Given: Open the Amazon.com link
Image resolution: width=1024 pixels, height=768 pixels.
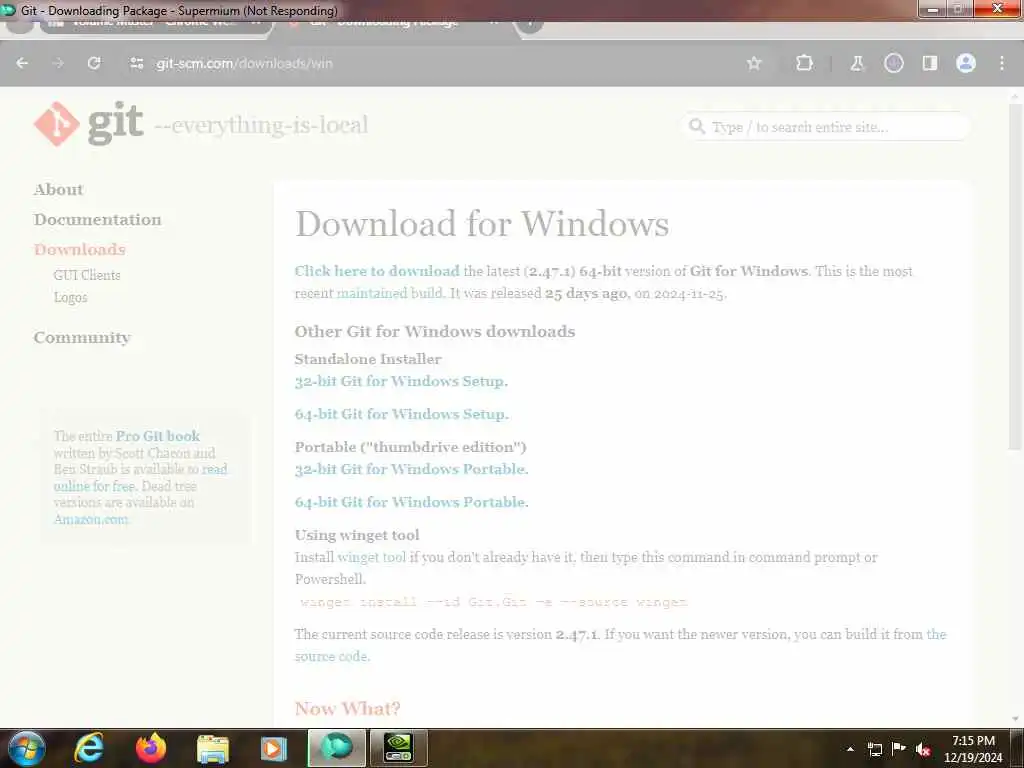Looking at the screenshot, I should (x=91, y=519).
